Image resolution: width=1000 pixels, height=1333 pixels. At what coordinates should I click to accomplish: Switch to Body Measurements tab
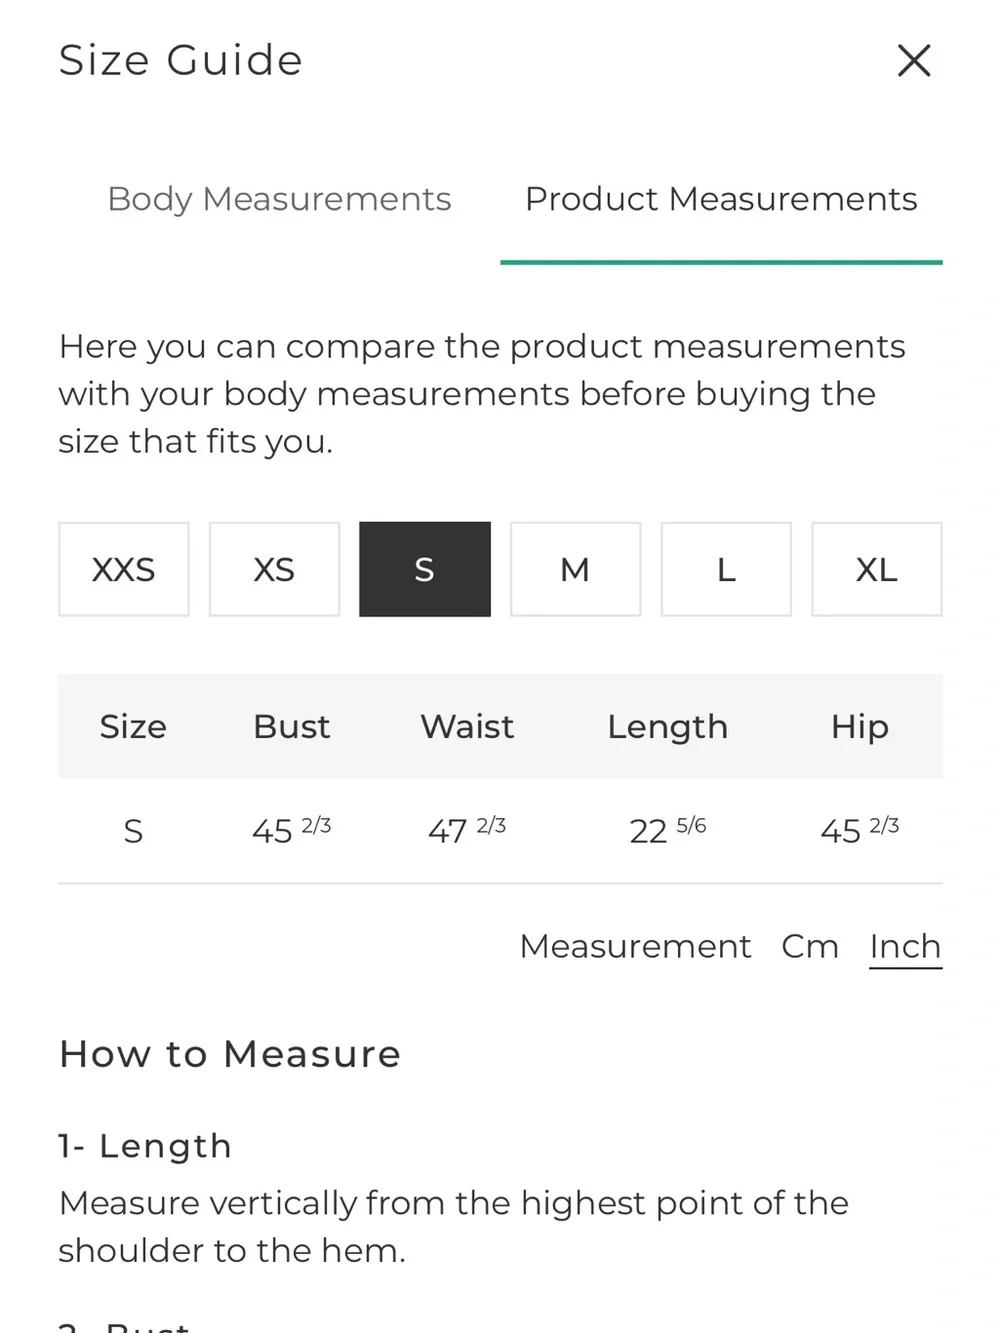click(x=279, y=199)
